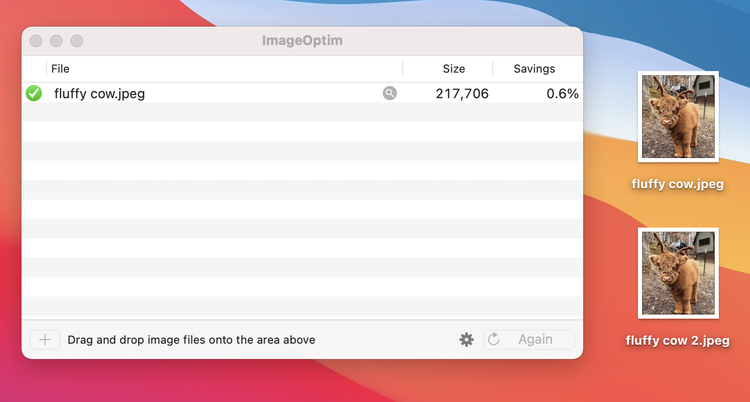The width and height of the screenshot is (750, 402).
Task: Sort by the Size column header
Action: pyautogui.click(x=453, y=69)
